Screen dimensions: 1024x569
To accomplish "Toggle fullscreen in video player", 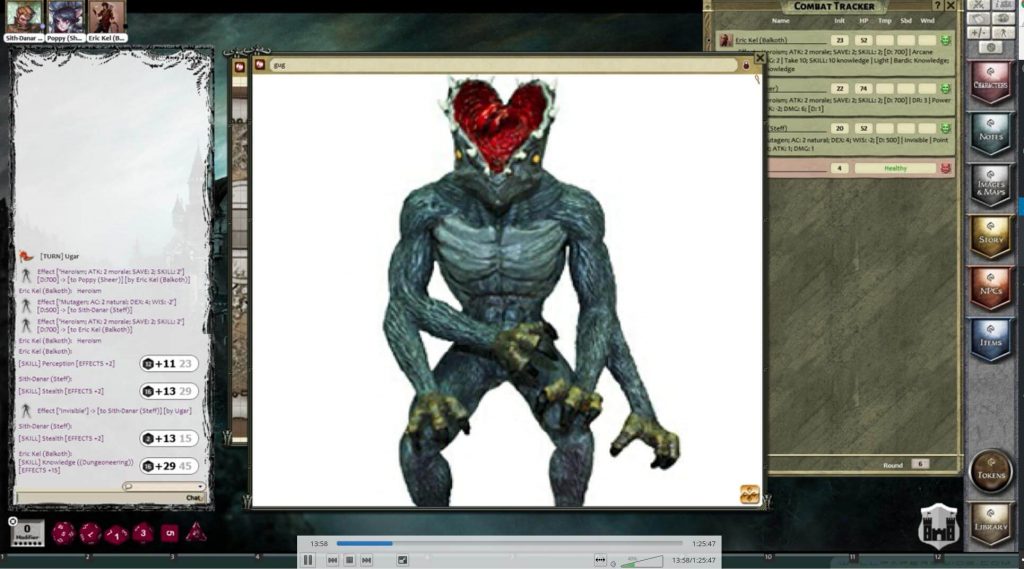I will (402, 560).
